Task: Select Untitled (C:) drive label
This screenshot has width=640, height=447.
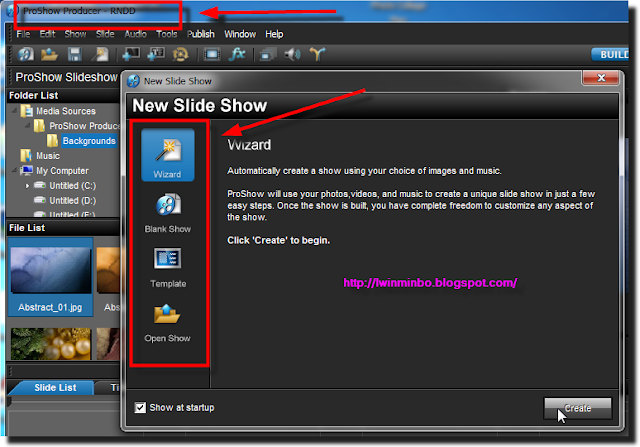Action: click(73, 186)
